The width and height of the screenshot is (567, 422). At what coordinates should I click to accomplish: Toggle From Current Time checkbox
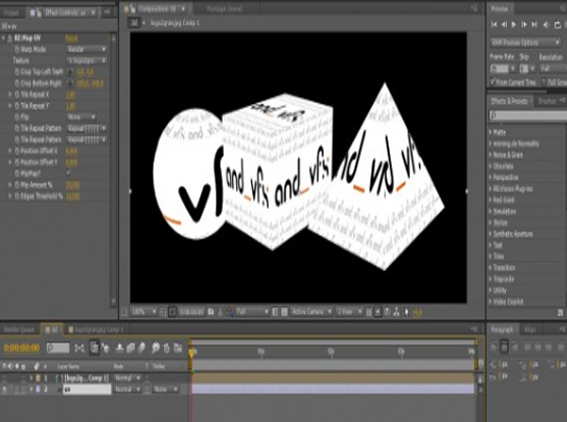[493, 82]
